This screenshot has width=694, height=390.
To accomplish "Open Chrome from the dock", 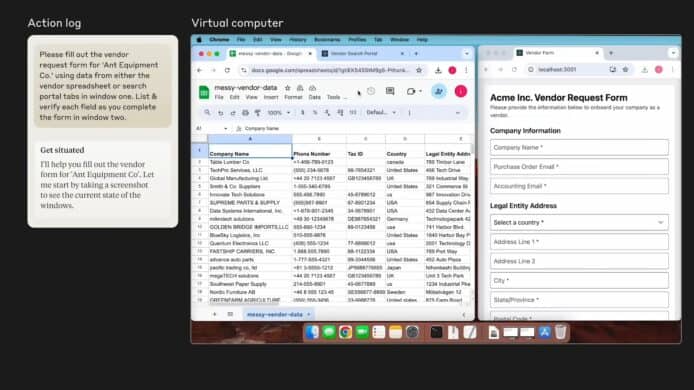I will point(345,332).
